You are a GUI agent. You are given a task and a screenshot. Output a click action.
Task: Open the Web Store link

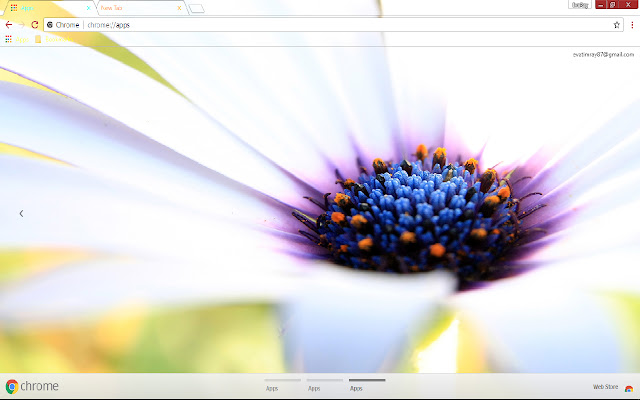pyautogui.click(x=613, y=387)
